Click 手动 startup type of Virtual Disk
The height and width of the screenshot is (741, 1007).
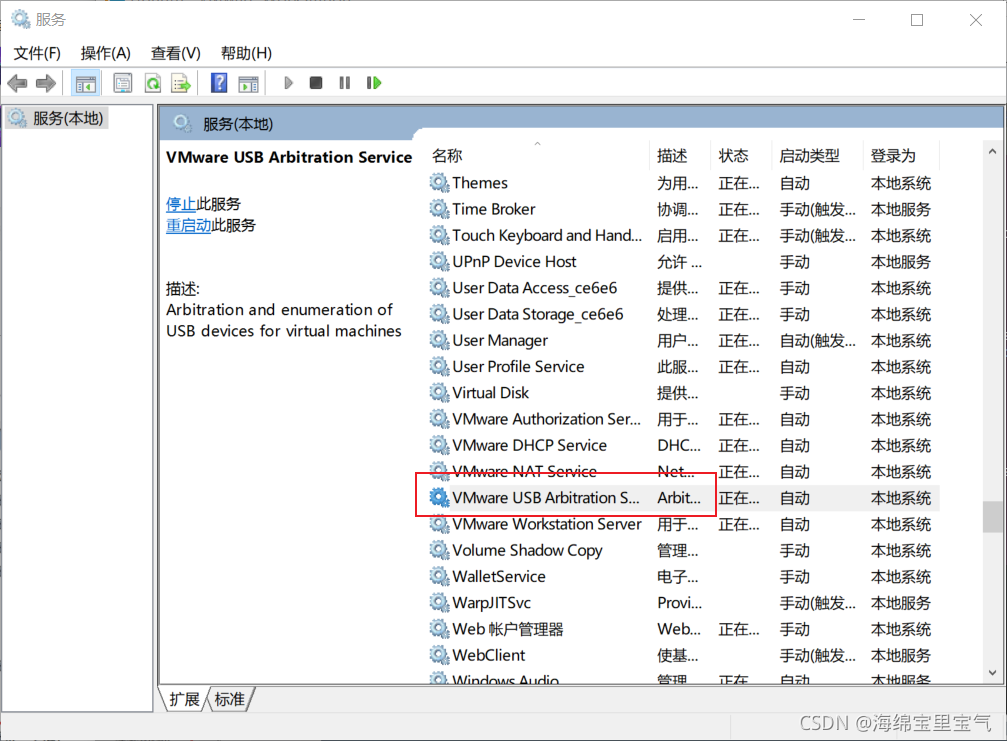pyautogui.click(x=795, y=393)
